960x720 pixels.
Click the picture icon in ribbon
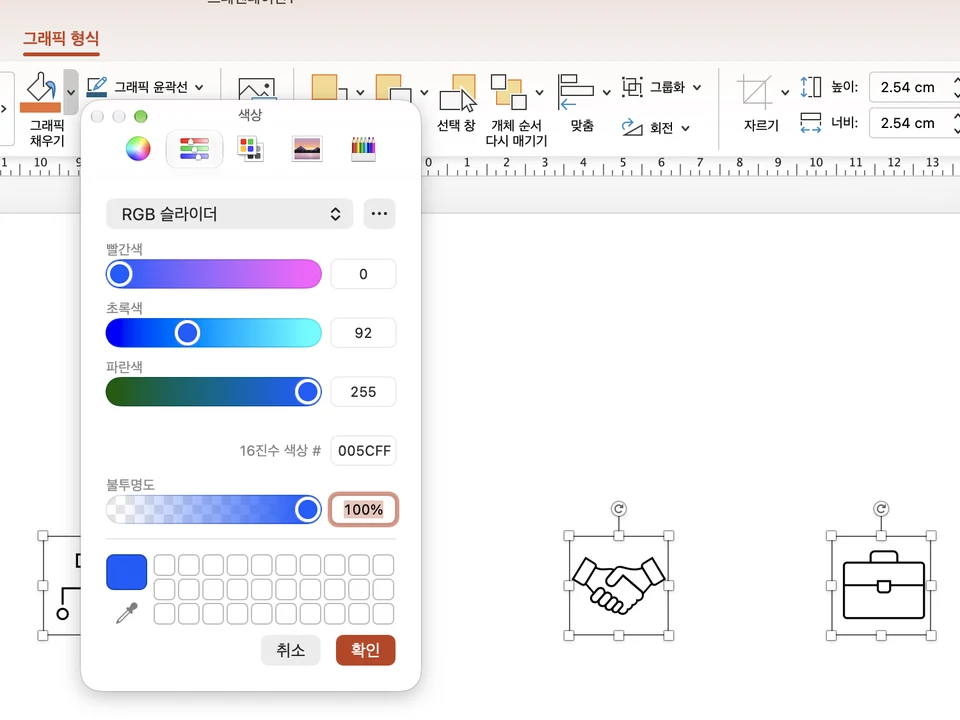pos(257,89)
